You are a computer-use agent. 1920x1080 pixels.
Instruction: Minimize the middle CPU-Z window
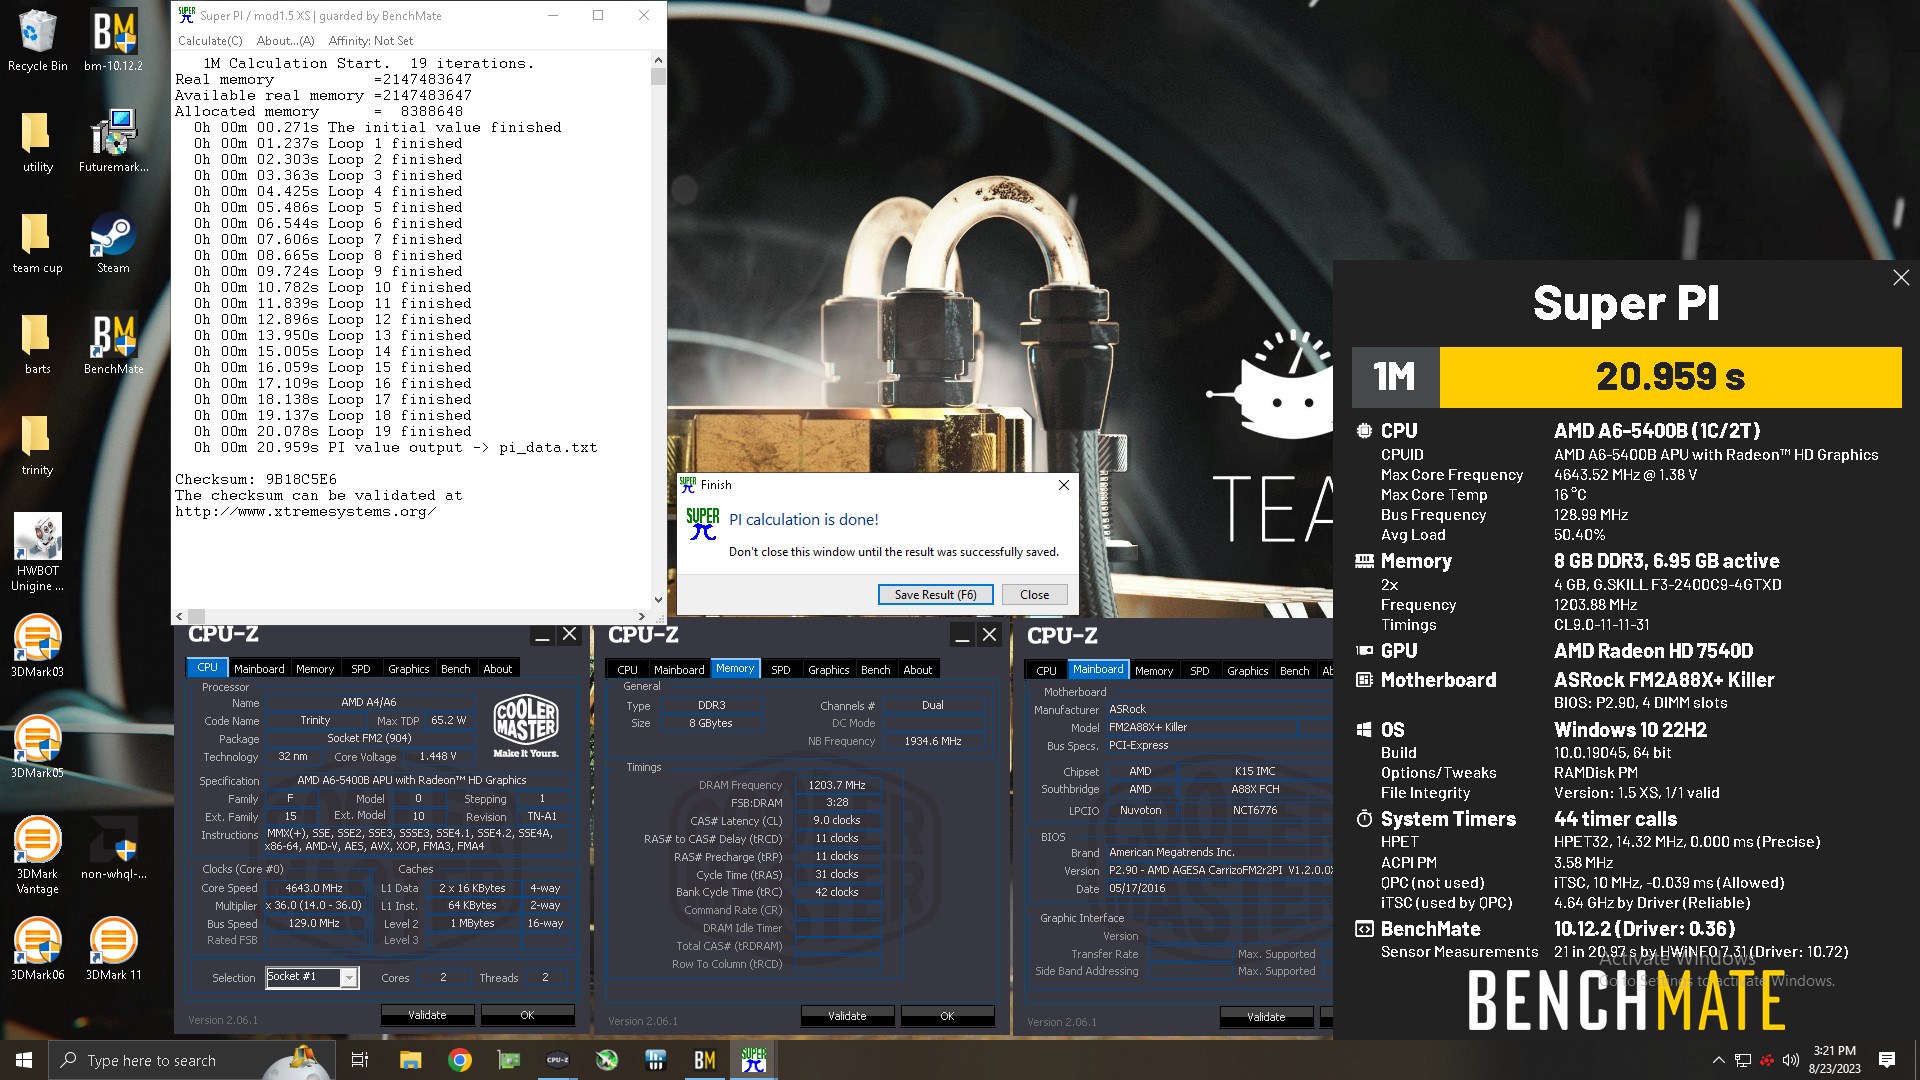coord(962,635)
